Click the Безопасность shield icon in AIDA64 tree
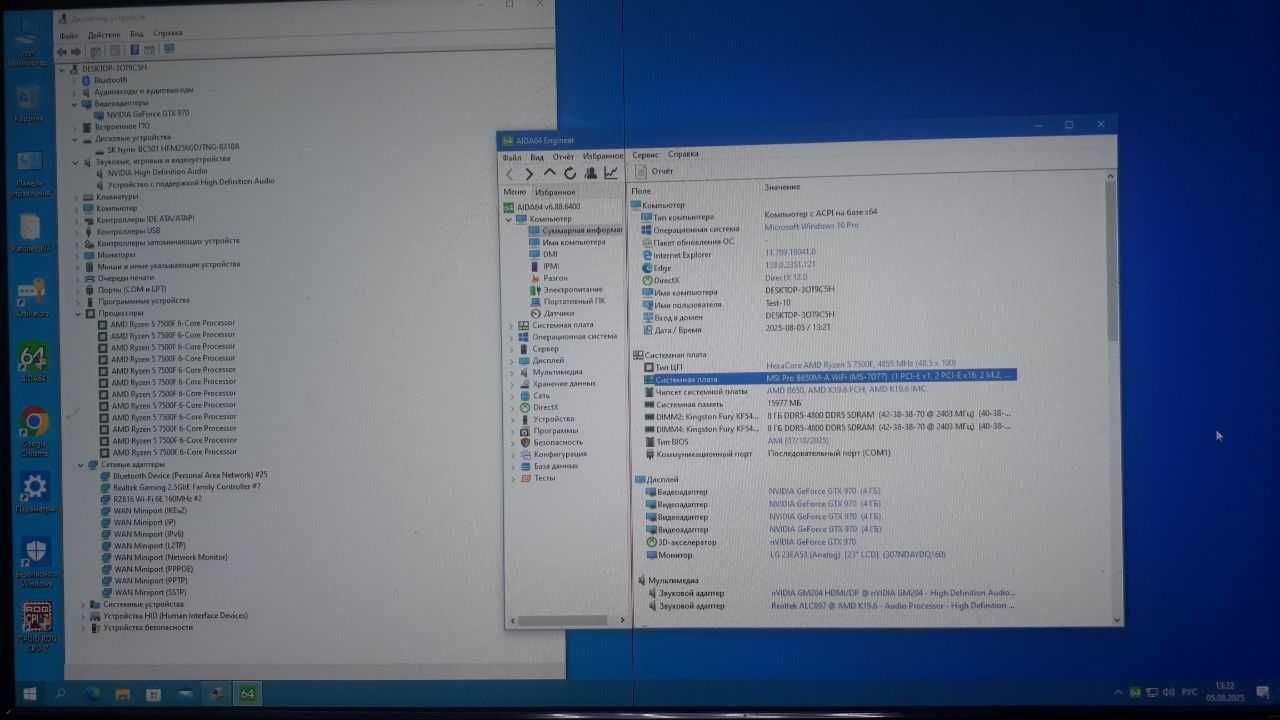The height and width of the screenshot is (720, 1280). pyautogui.click(x=525, y=442)
